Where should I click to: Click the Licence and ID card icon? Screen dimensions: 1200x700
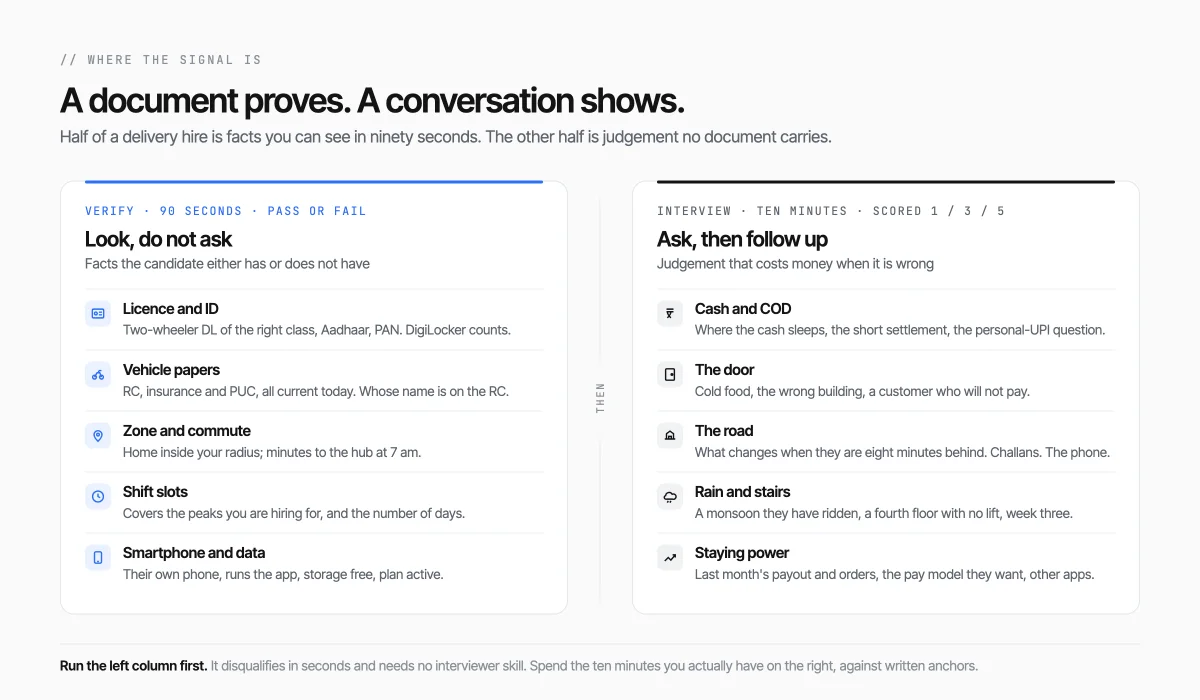pyautogui.click(x=98, y=313)
